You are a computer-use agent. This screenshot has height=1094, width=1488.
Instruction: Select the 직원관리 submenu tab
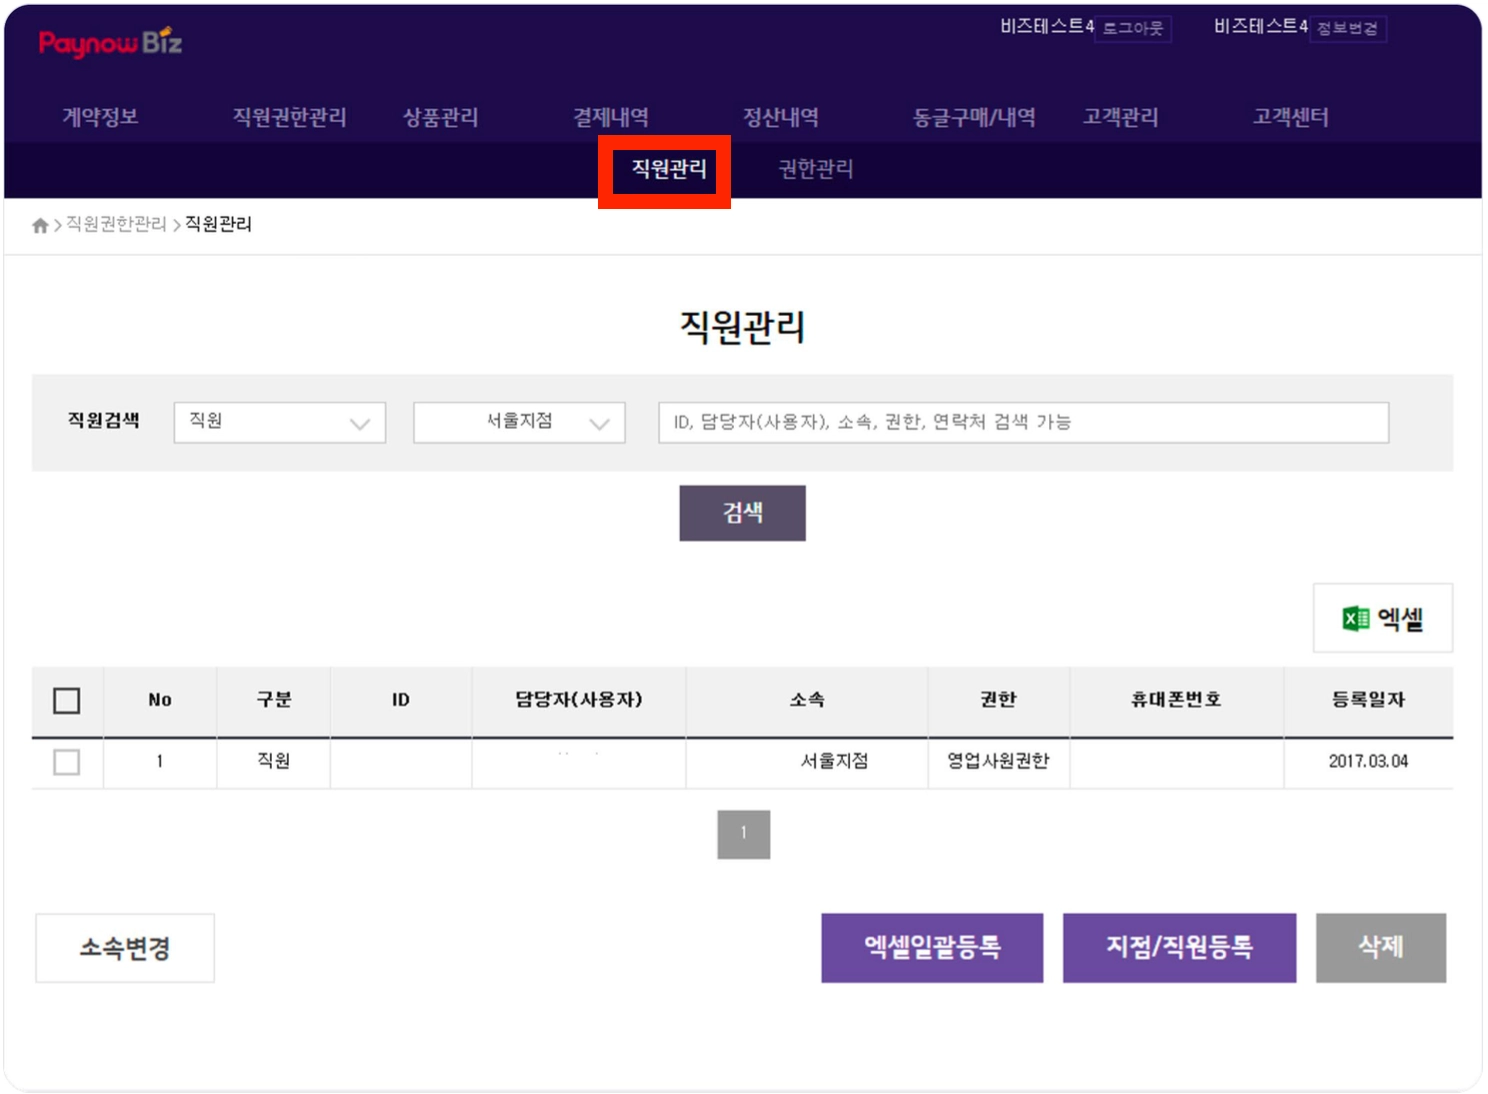[x=669, y=169]
